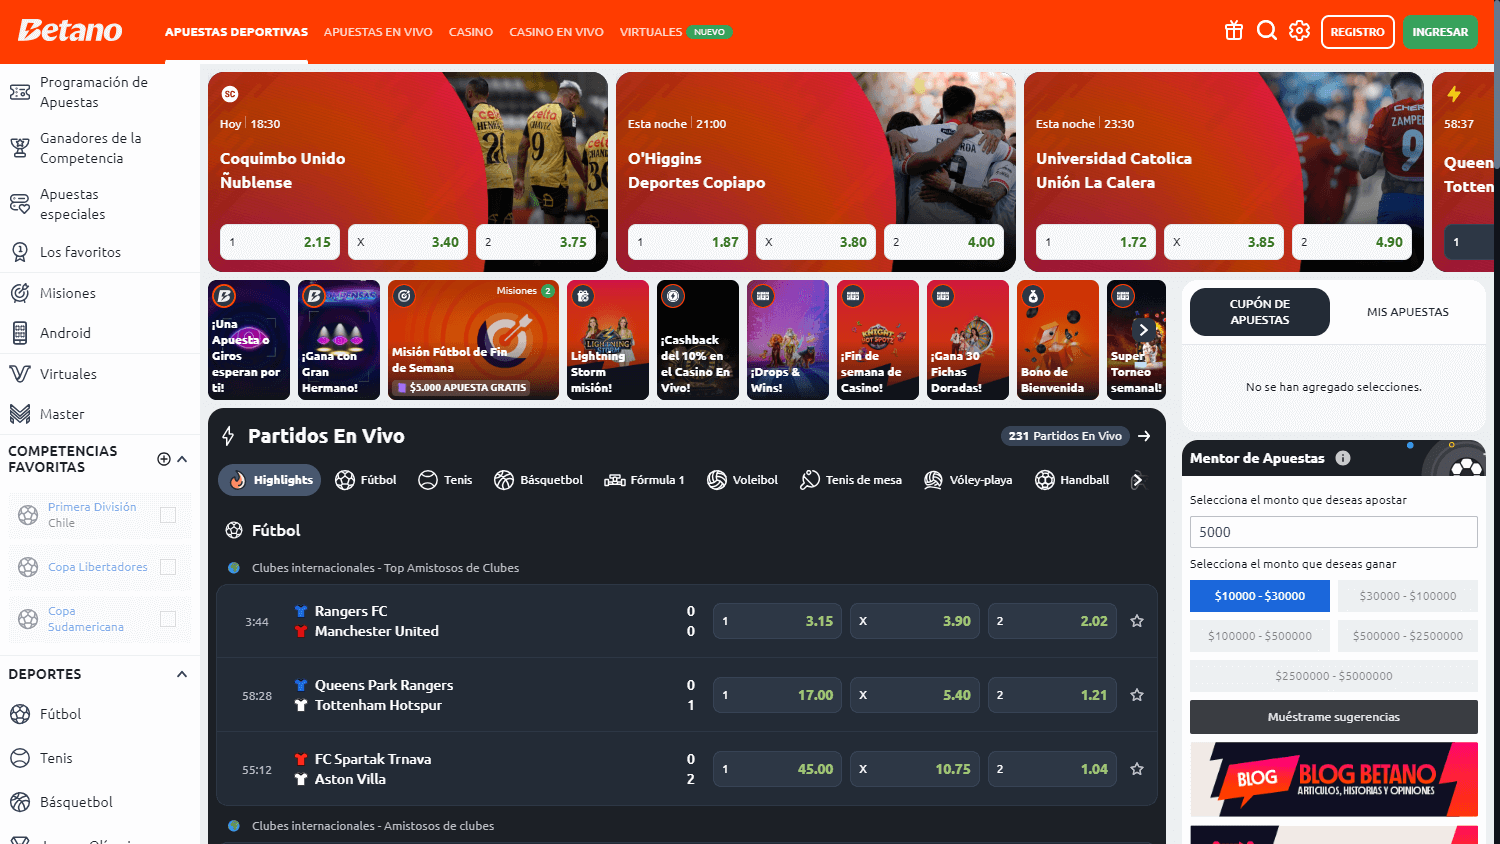This screenshot has height=844, width=1500.
Task: Bet on Aston Villa at 1.04
Action: click(x=1052, y=769)
